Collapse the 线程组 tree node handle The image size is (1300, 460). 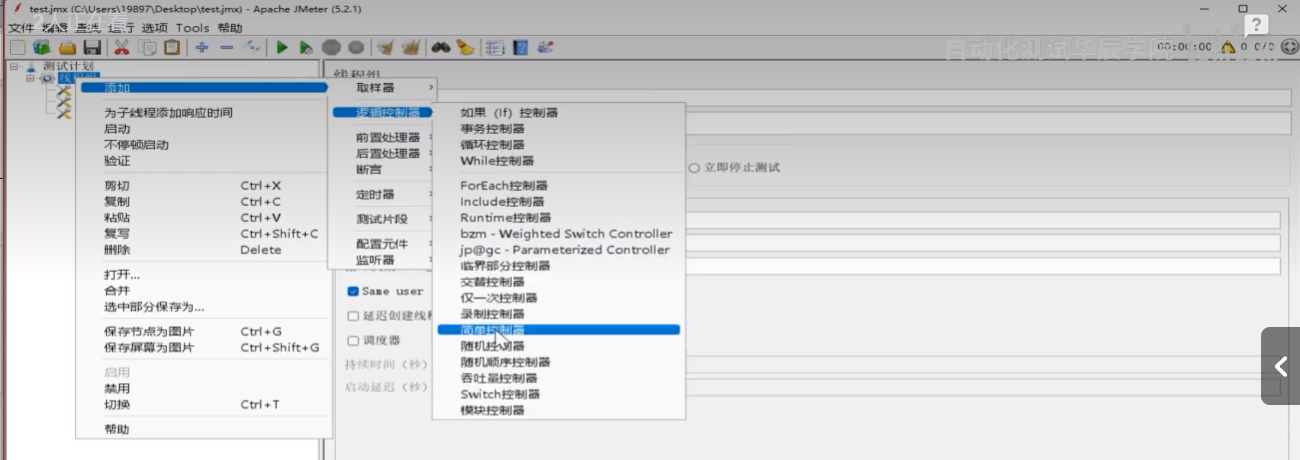click(30, 78)
